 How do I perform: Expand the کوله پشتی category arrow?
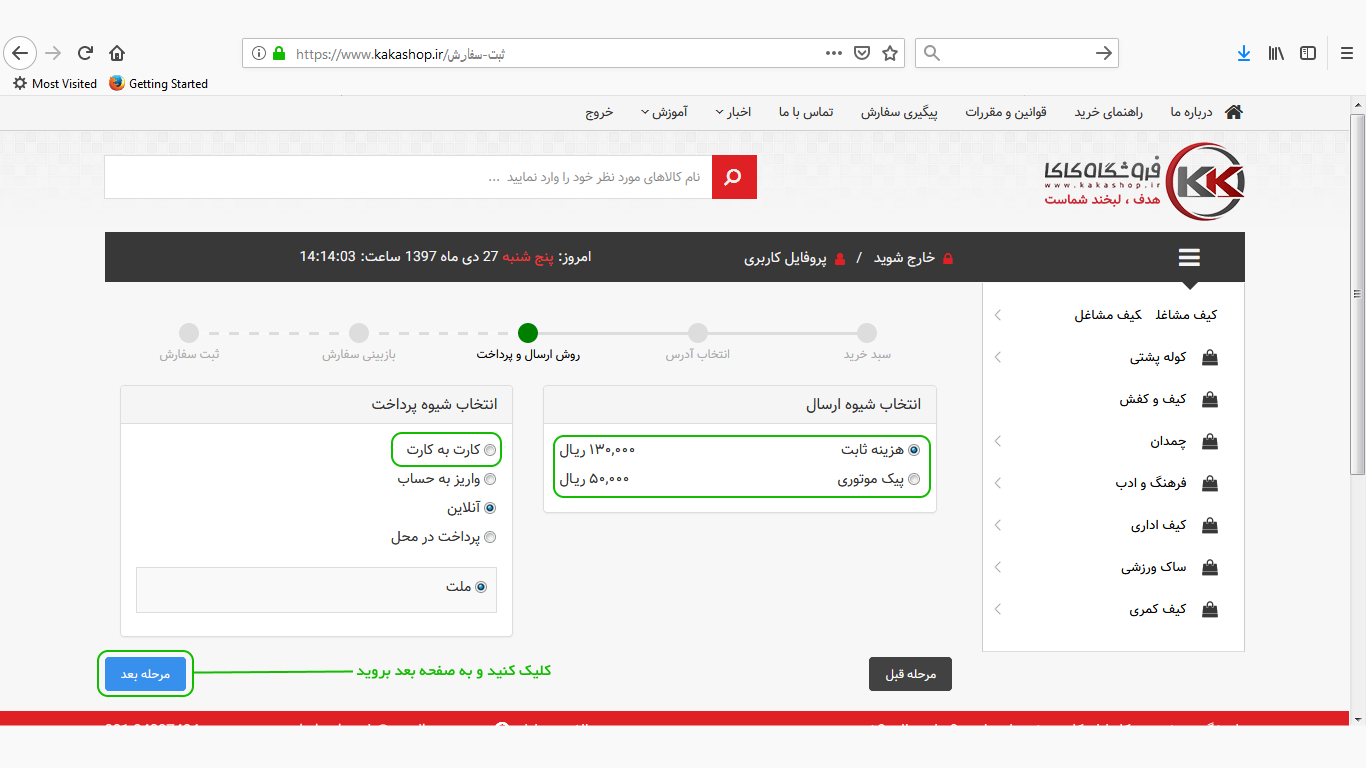(998, 357)
